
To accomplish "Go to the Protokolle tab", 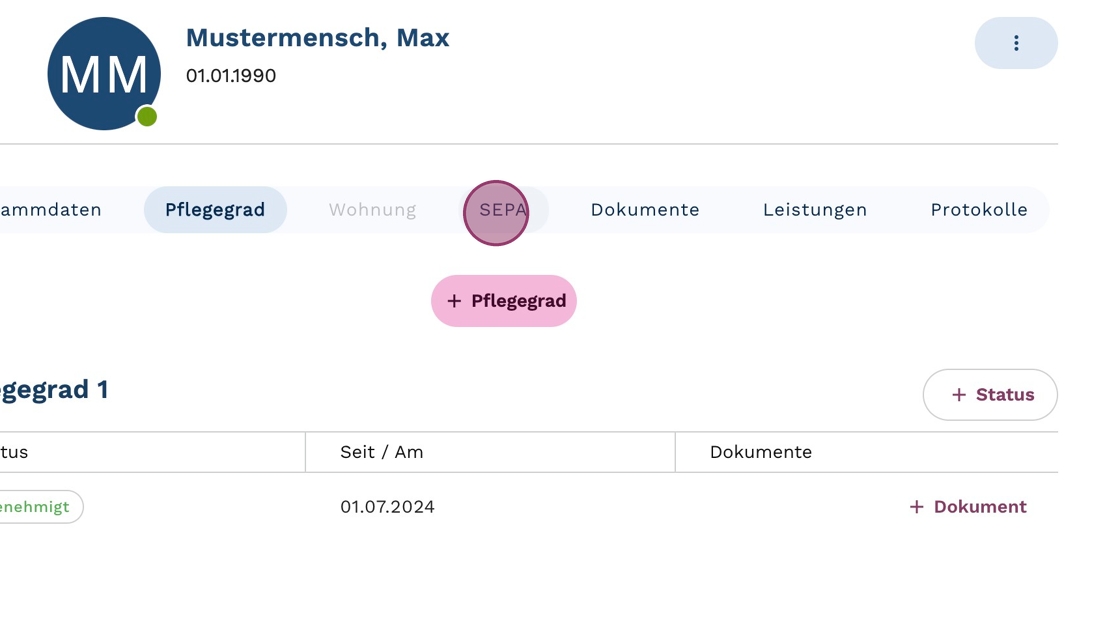I will (978, 210).
